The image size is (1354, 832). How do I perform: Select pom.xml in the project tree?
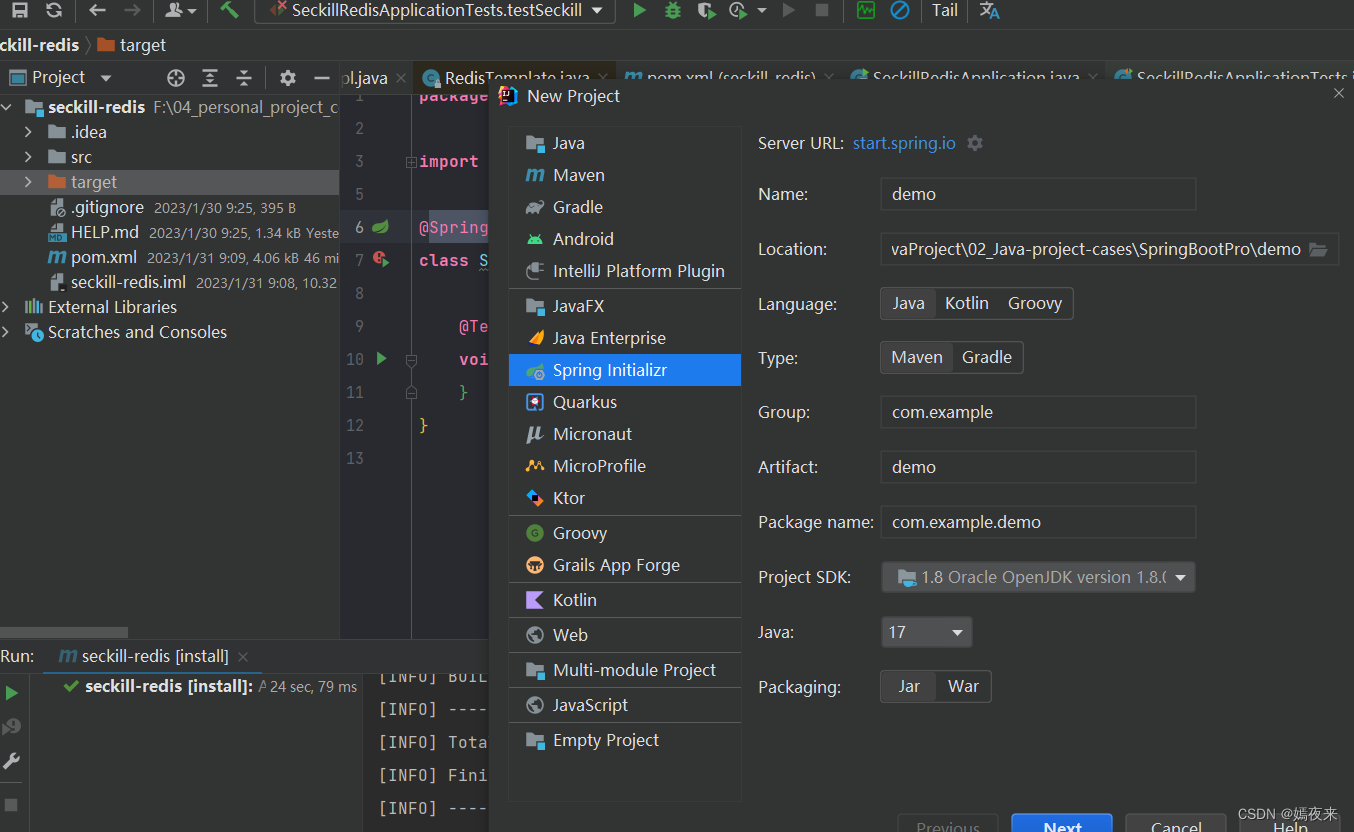(x=104, y=257)
